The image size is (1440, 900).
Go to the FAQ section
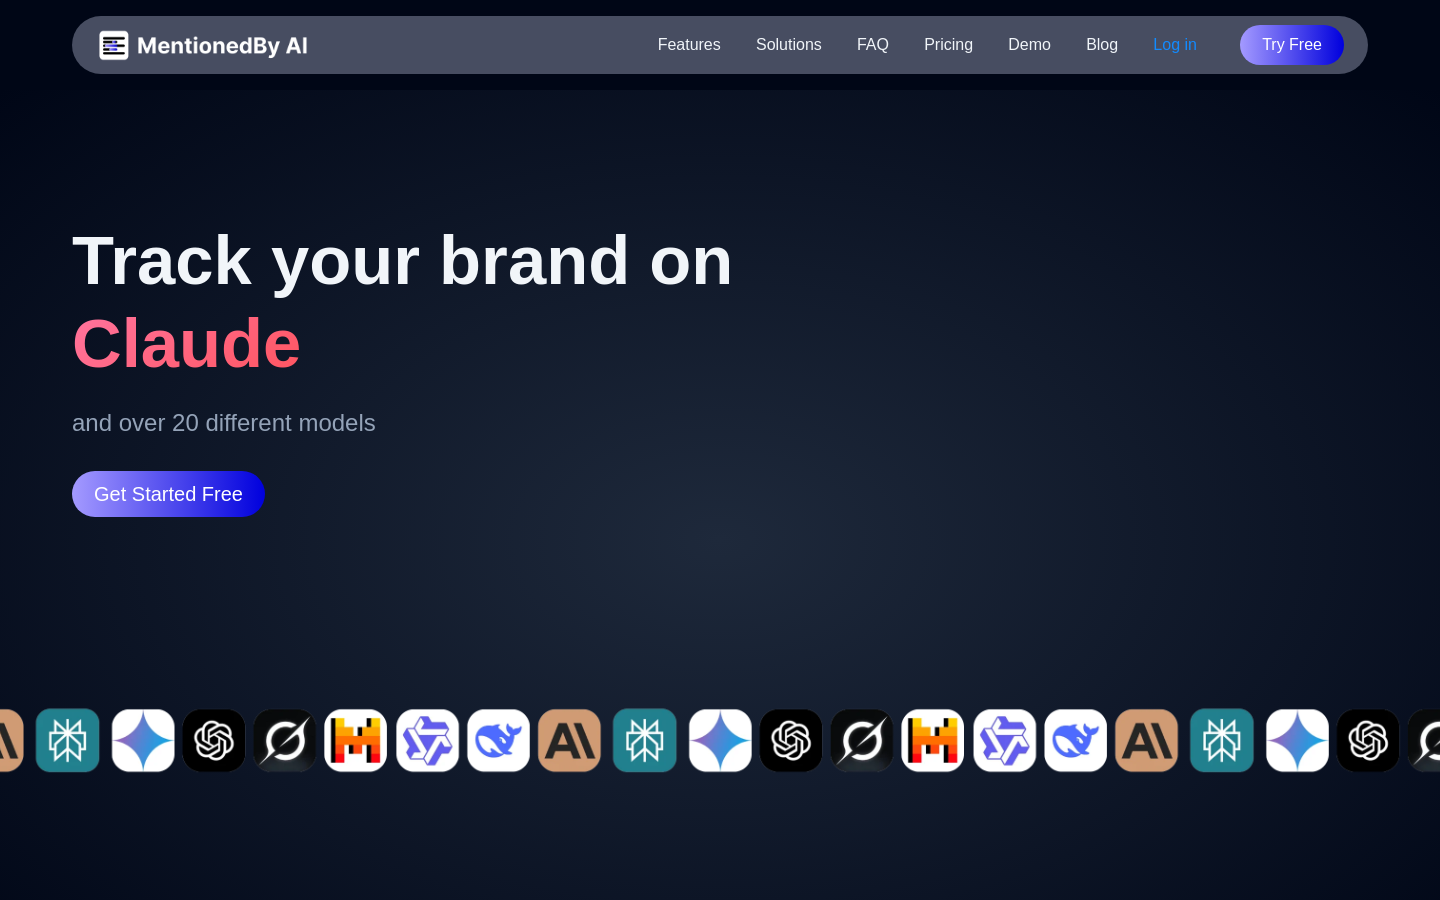pos(873,45)
